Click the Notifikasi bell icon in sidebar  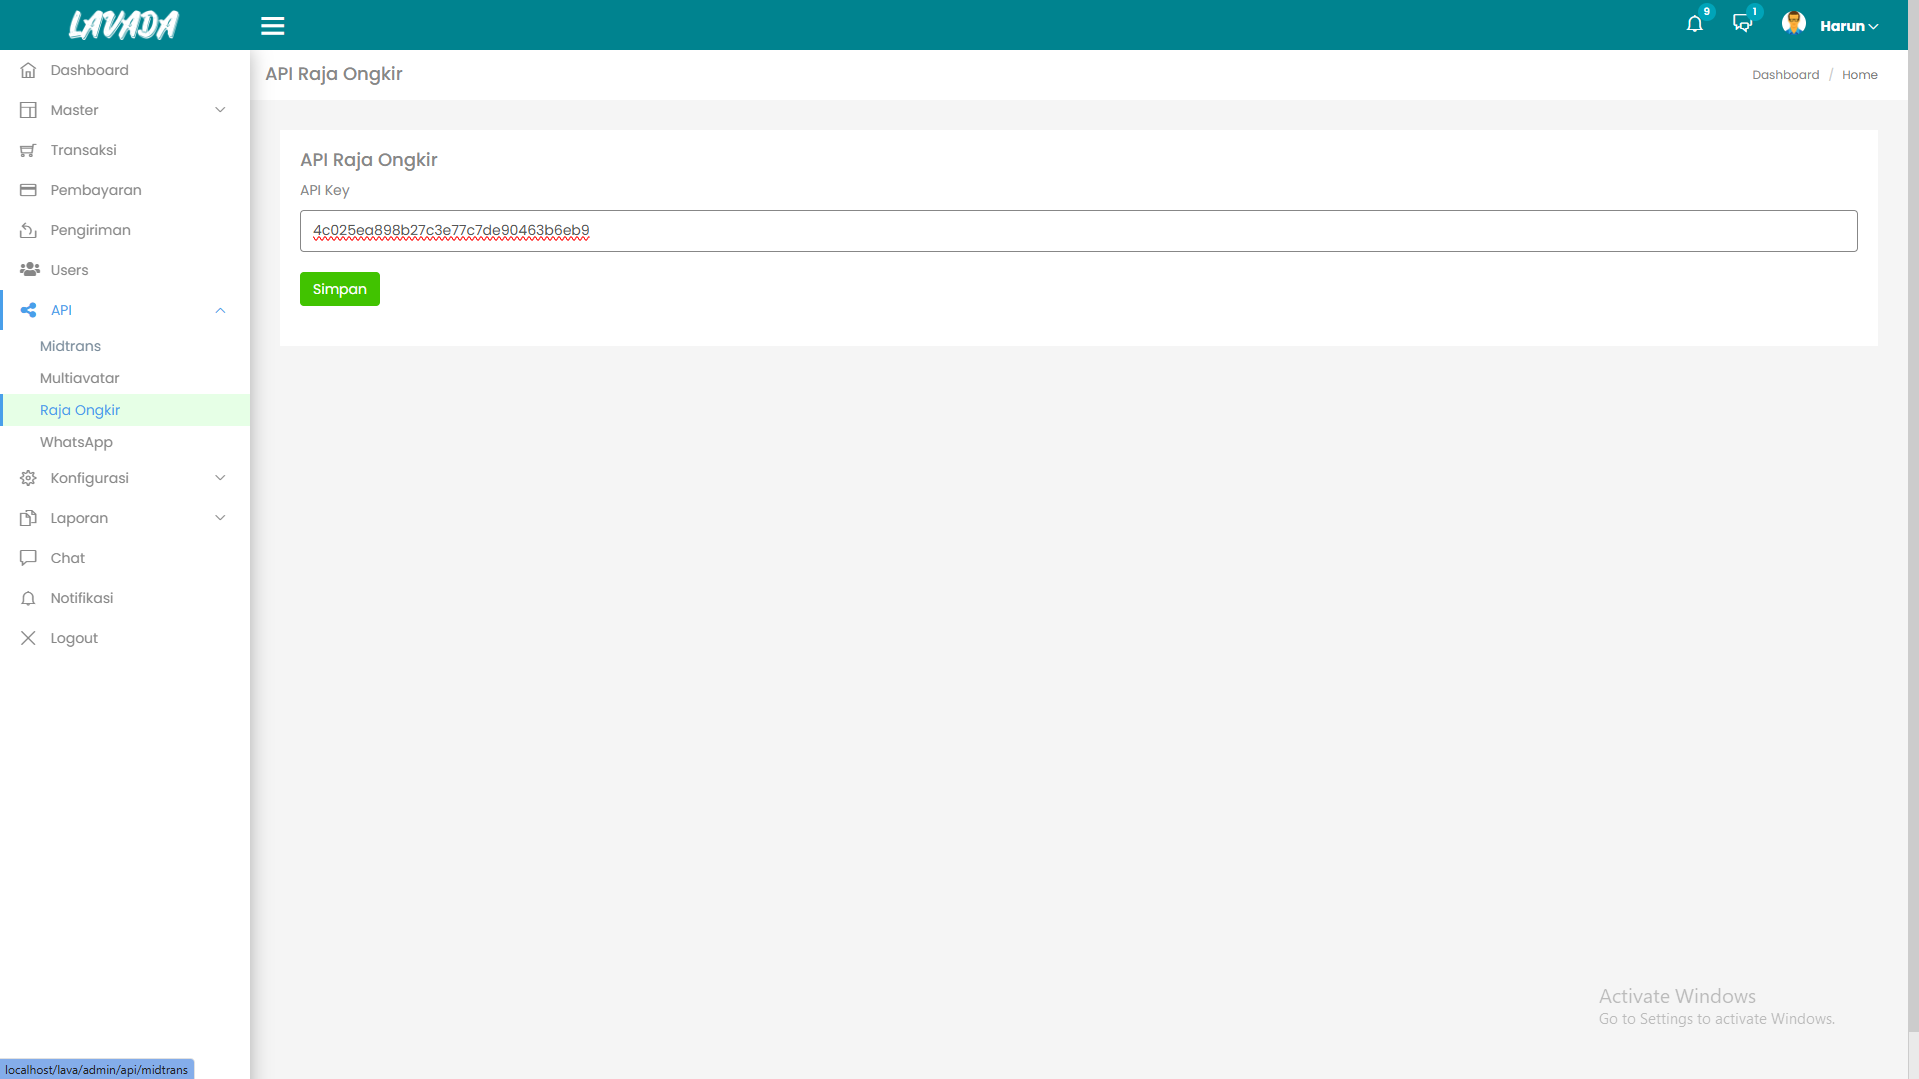[x=28, y=598]
